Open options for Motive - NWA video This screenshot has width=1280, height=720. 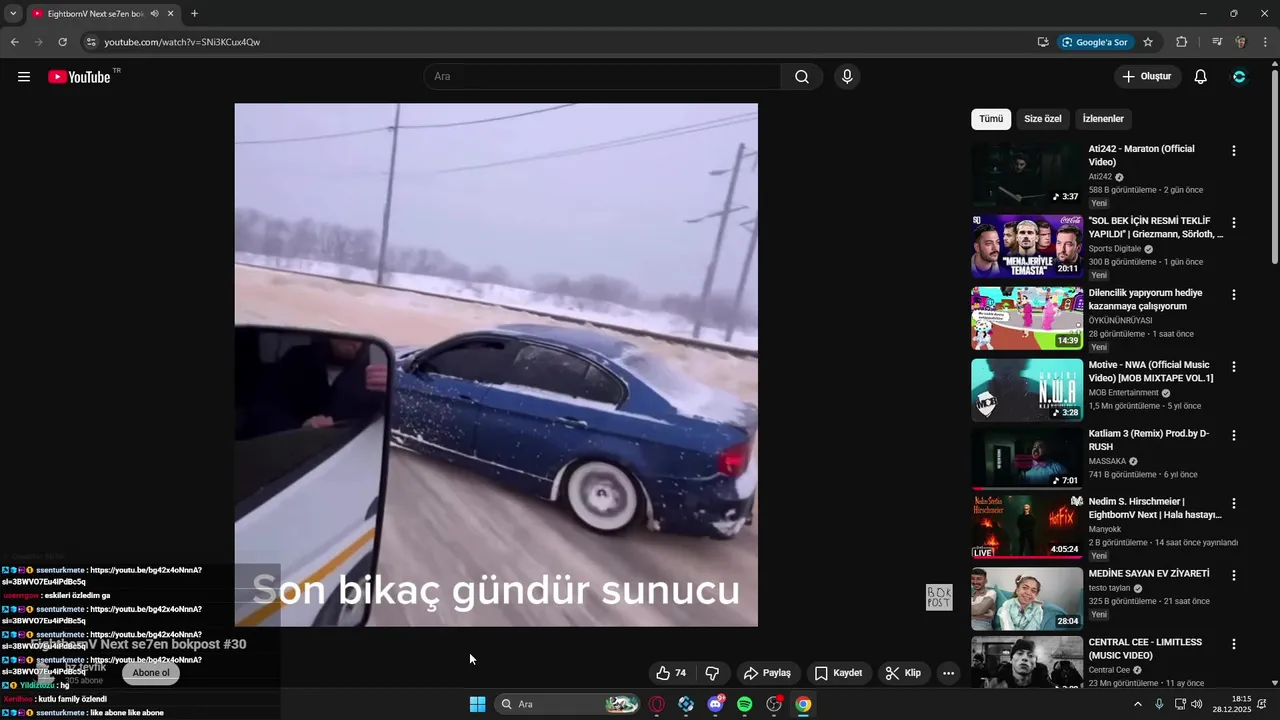(1233, 367)
